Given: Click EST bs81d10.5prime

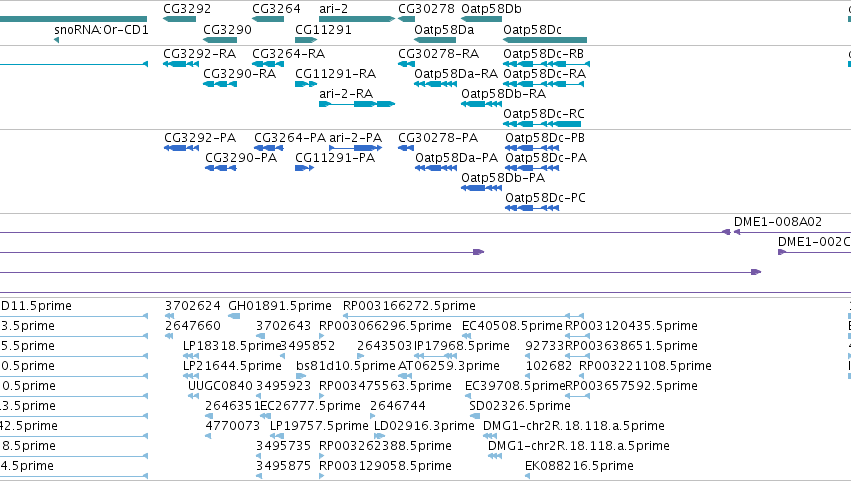Looking at the screenshot, I should [301, 376].
